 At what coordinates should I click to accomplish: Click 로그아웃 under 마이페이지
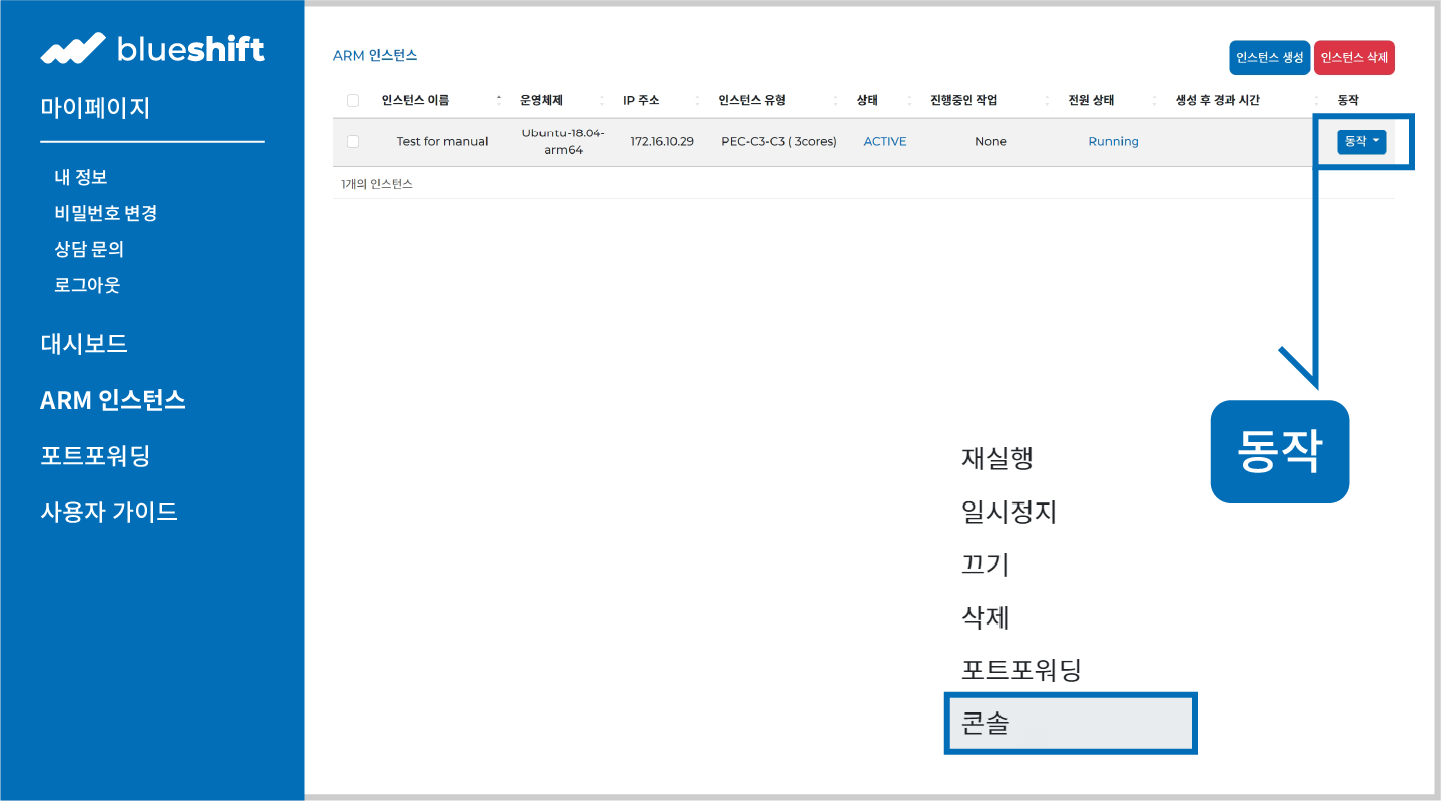coord(87,285)
